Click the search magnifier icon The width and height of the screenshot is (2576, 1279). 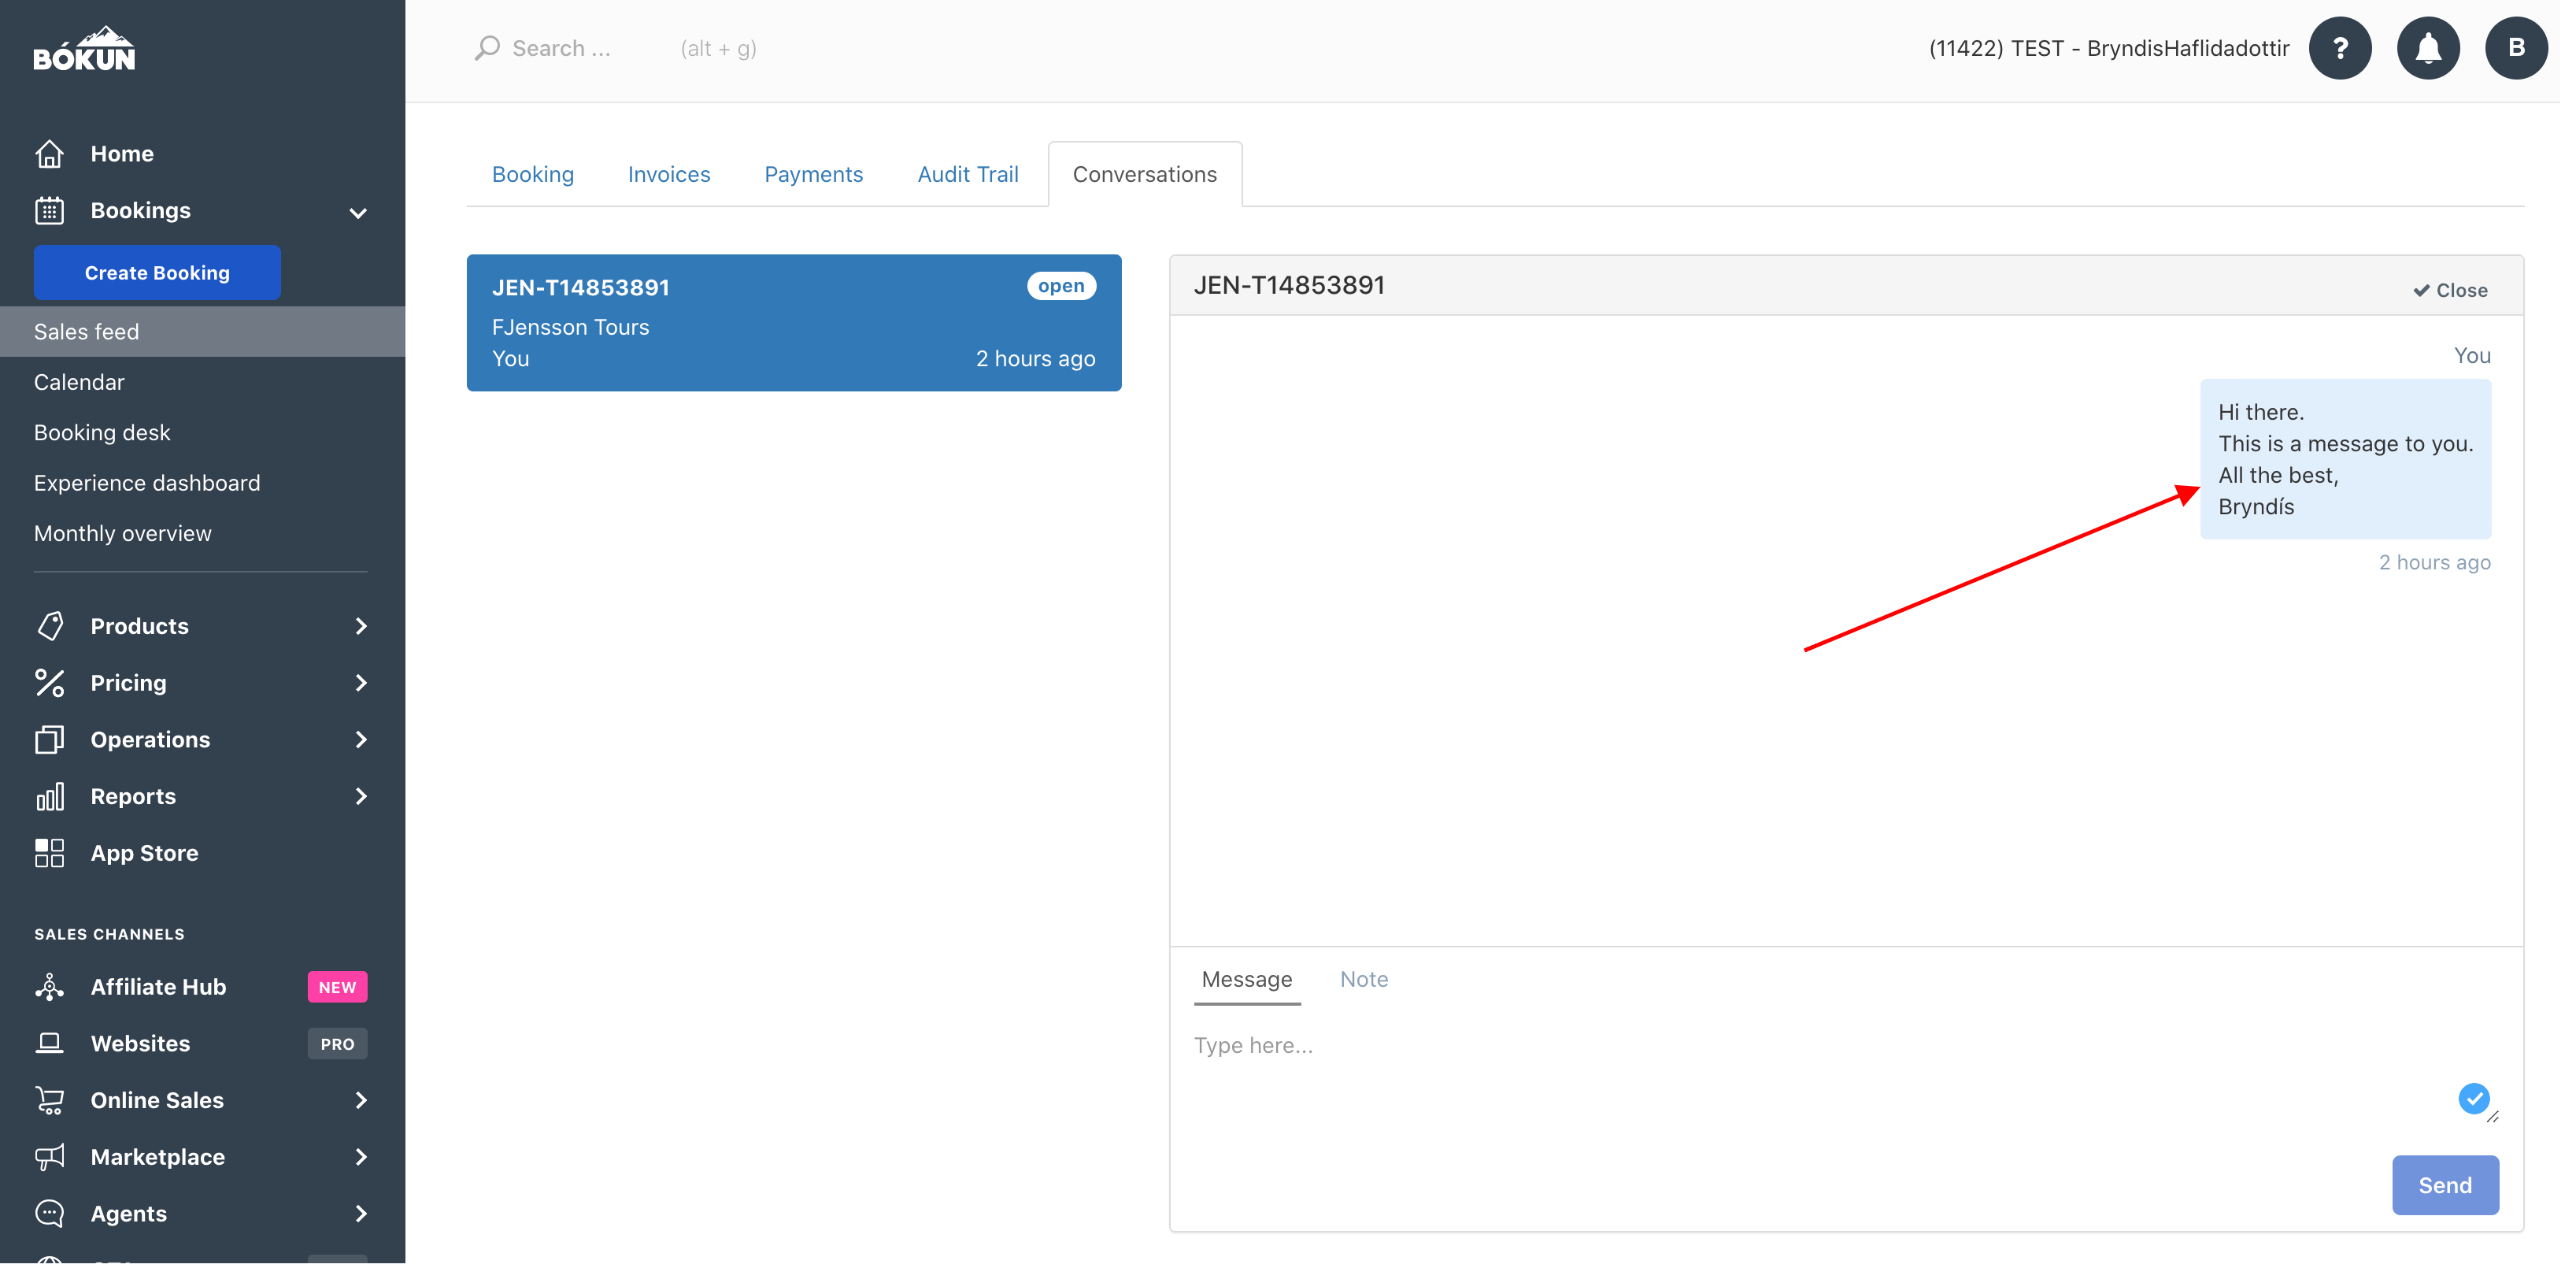[x=489, y=49]
